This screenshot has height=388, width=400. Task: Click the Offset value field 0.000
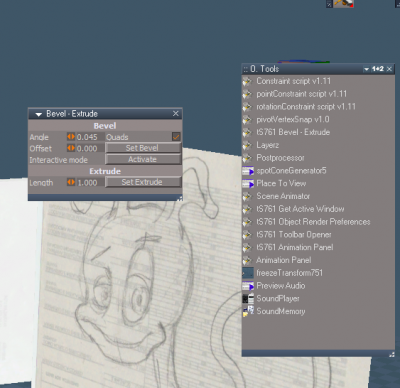(90, 148)
